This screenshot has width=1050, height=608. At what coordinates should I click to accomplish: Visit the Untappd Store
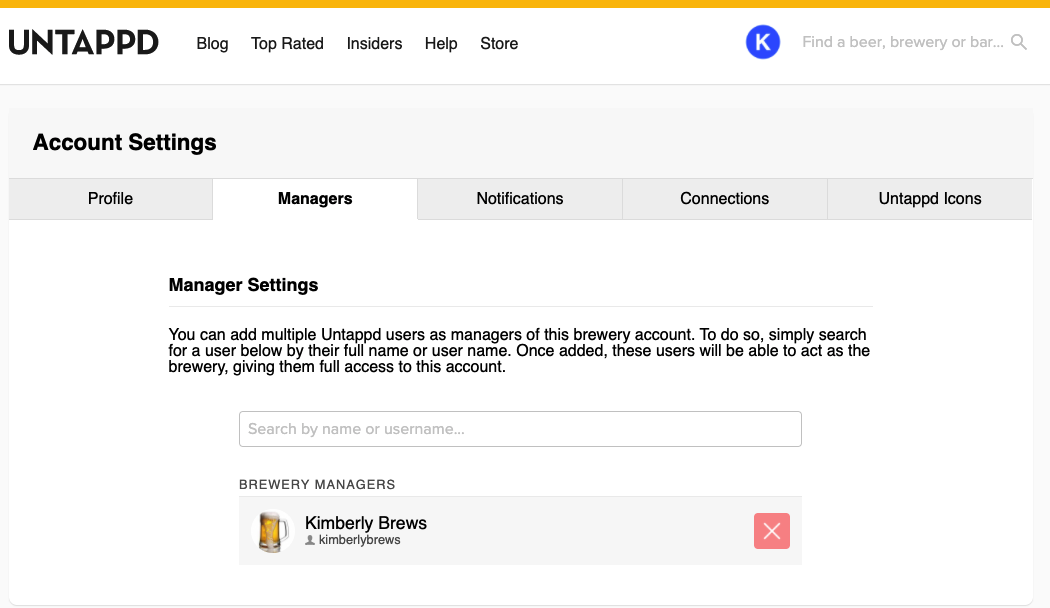point(499,43)
